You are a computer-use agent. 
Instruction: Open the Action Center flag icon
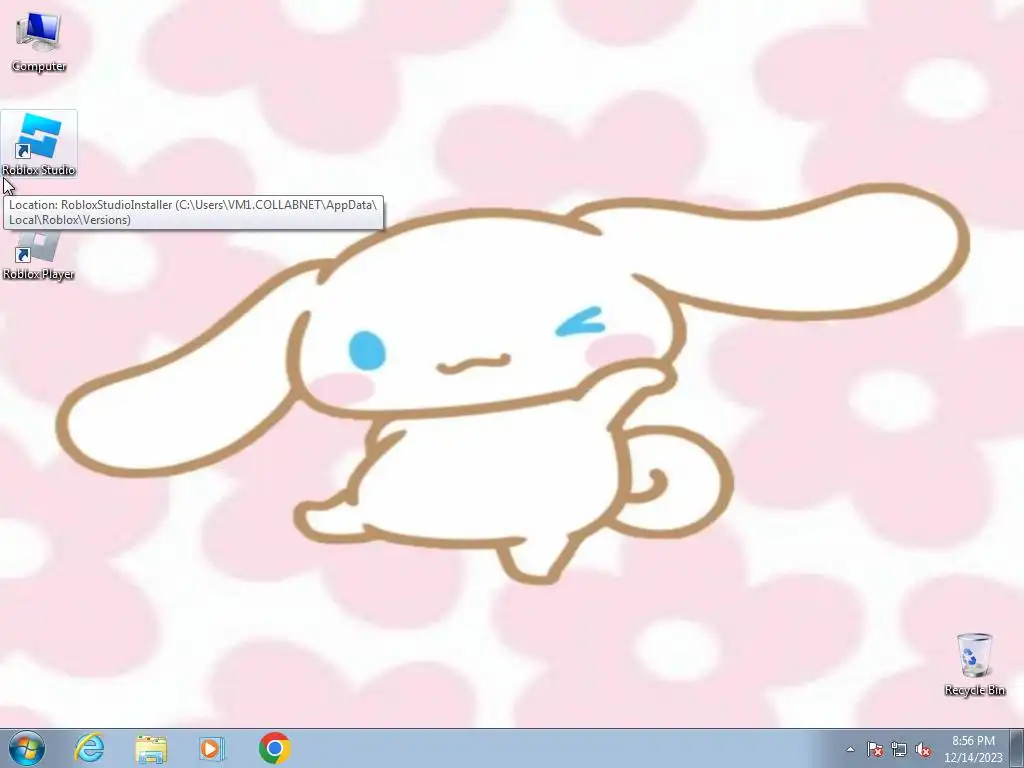[874, 749]
